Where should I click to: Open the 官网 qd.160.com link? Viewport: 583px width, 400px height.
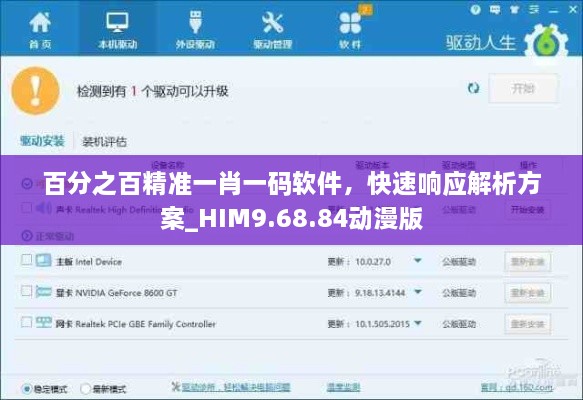point(517,387)
